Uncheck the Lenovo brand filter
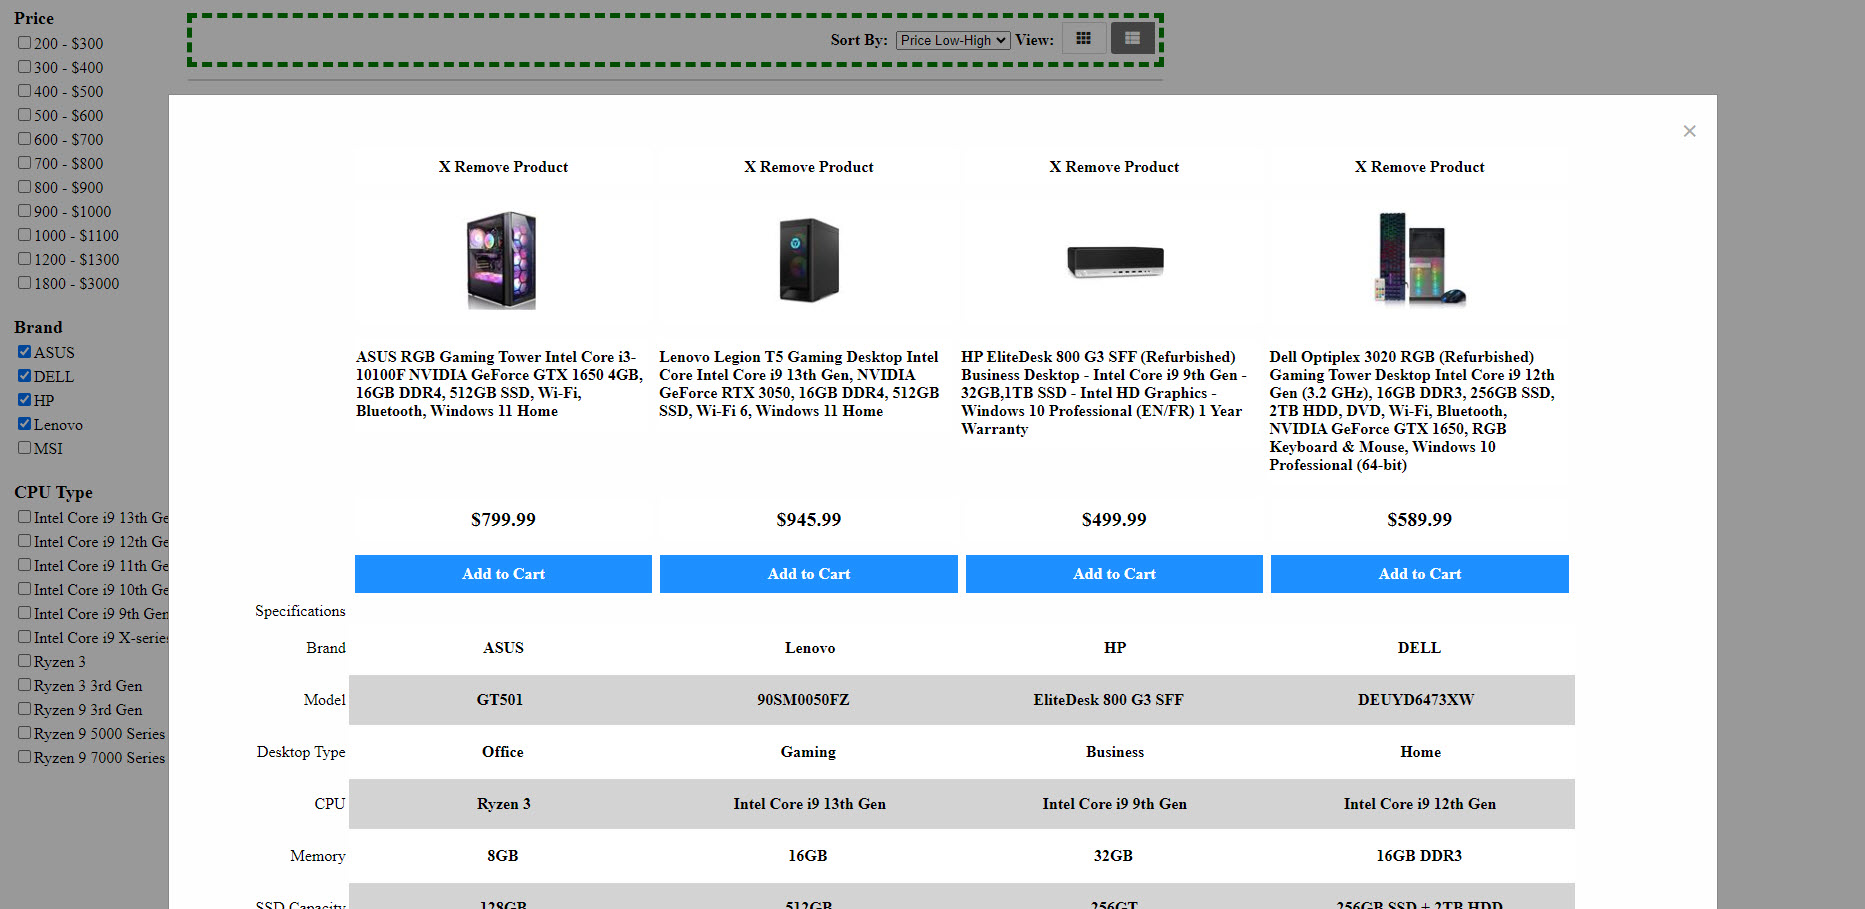1865x909 pixels. [24, 424]
